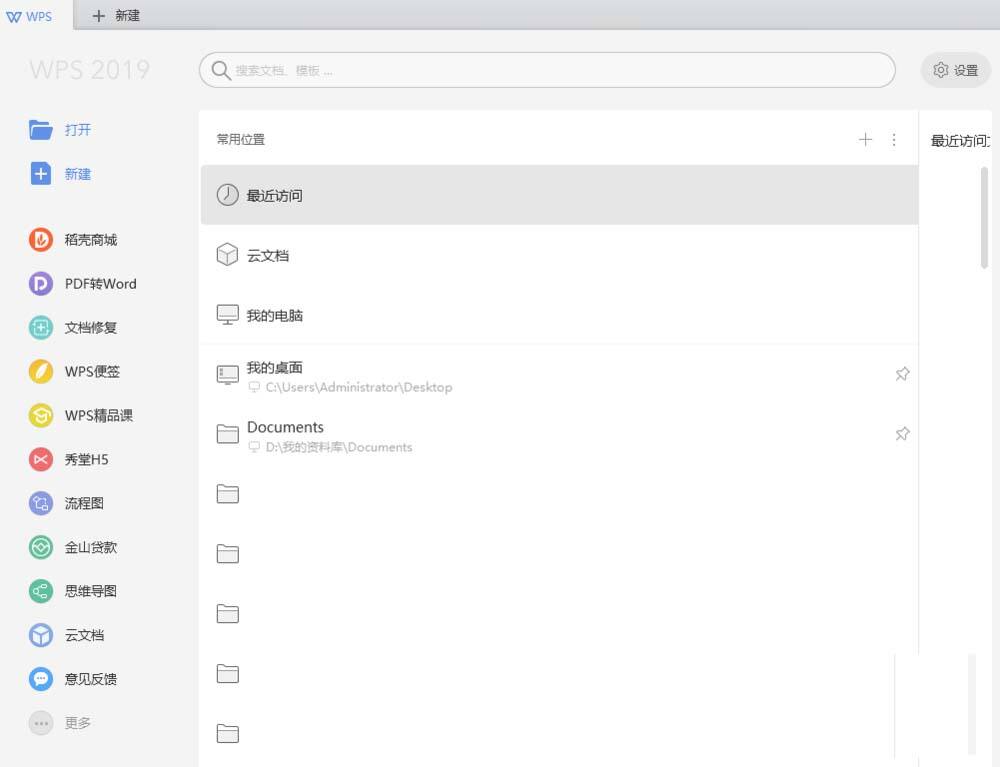Click the 常用位置 heading text

tap(241, 140)
